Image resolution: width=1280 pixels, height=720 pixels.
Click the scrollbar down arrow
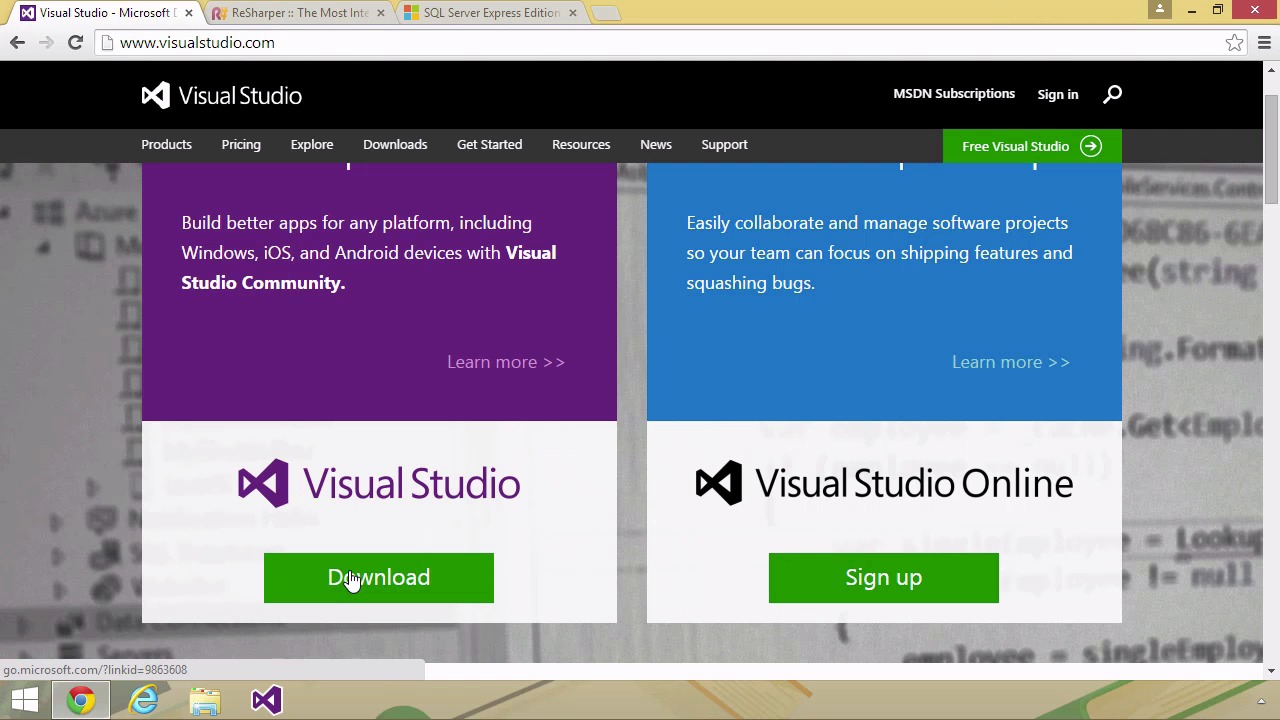coord(1271,671)
